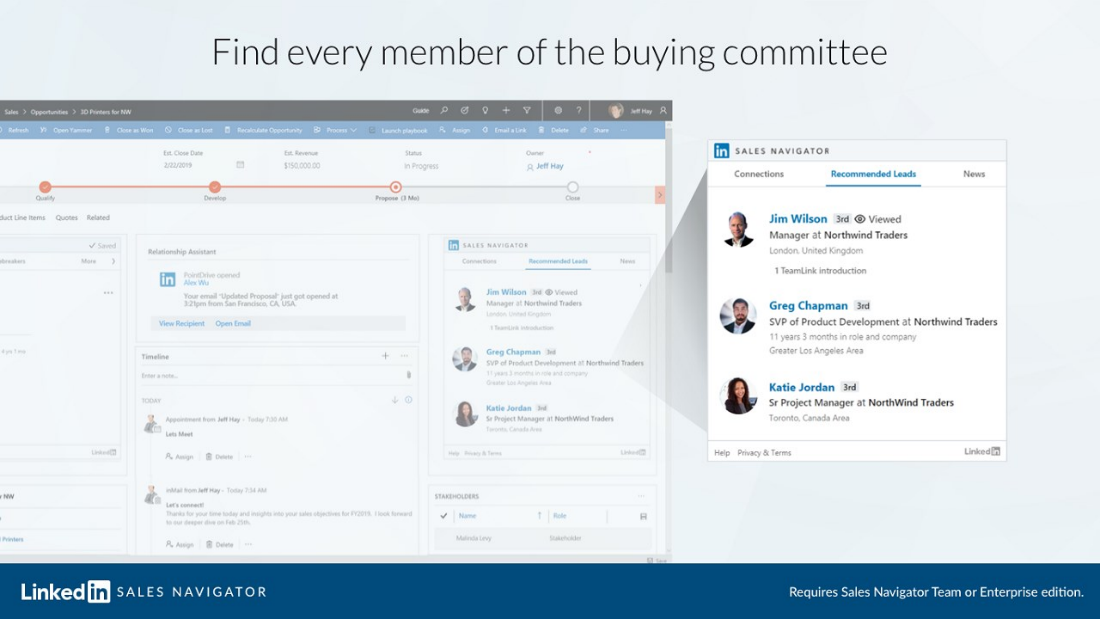
Task: Open the Related tab on the opportunity
Action: (x=97, y=217)
